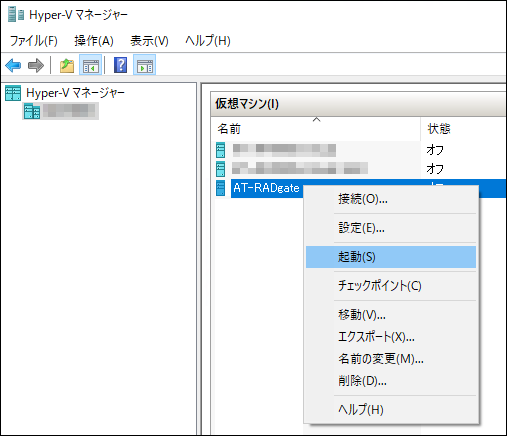Click the first blurred VM's server icon
This screenshot has width=507, height=436.
coord(220,150)
